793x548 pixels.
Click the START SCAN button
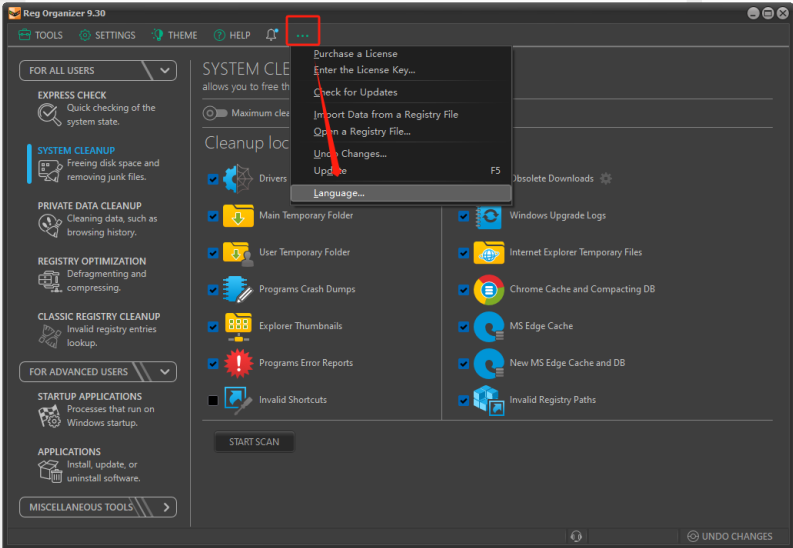[x=254, y=442]
